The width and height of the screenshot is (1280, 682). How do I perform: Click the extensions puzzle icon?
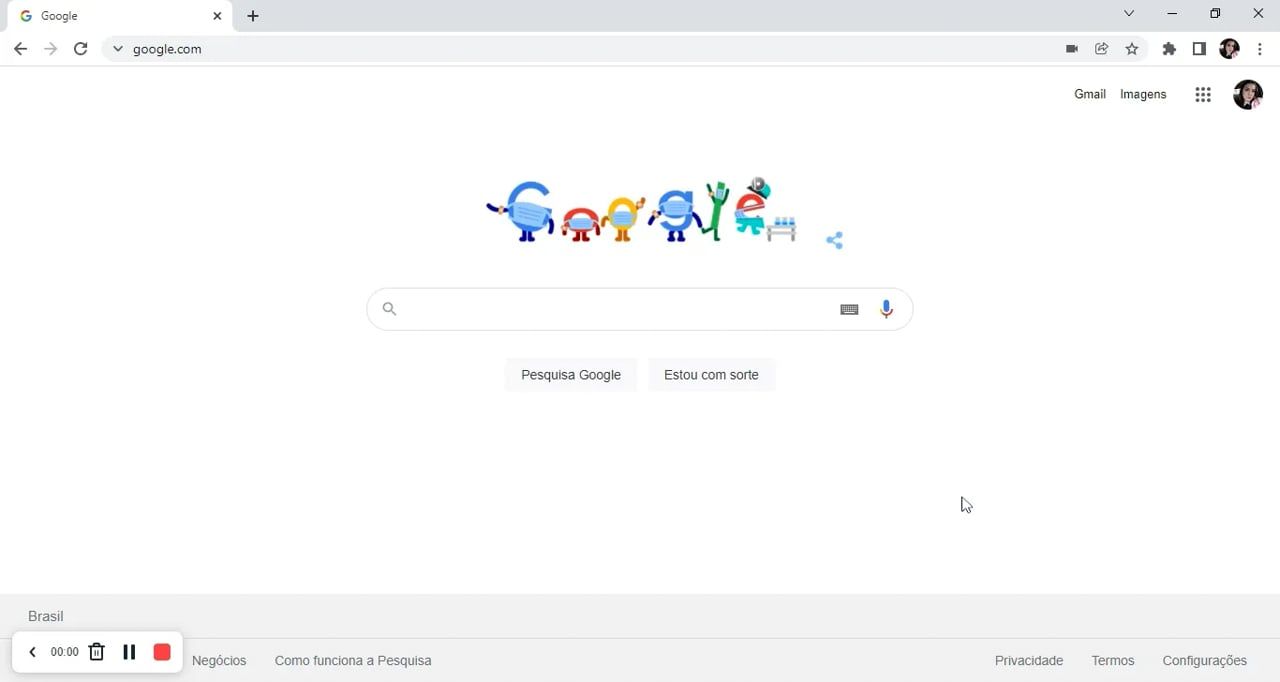coord(1169,48)
